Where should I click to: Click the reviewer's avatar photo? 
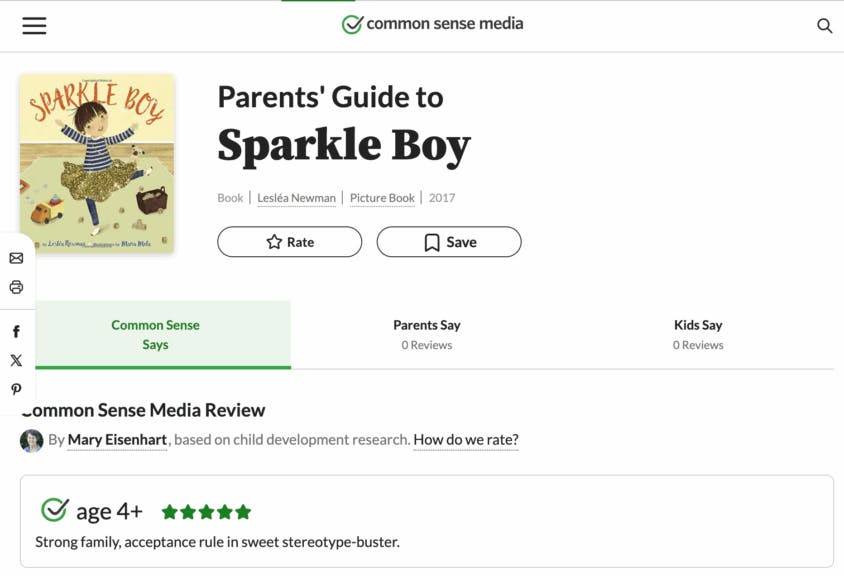pos(32,440)
